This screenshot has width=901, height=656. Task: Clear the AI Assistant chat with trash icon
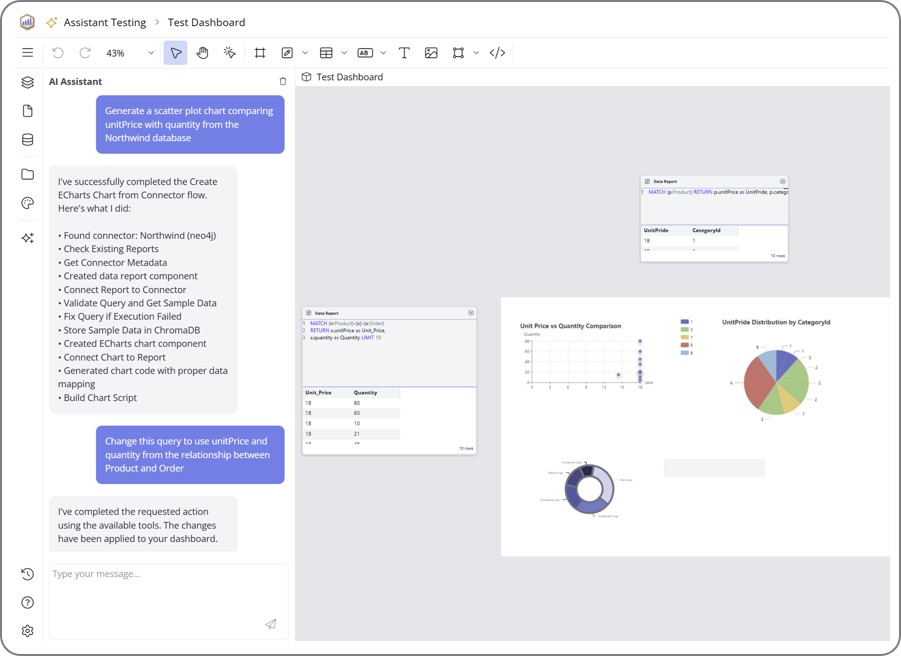283,82
